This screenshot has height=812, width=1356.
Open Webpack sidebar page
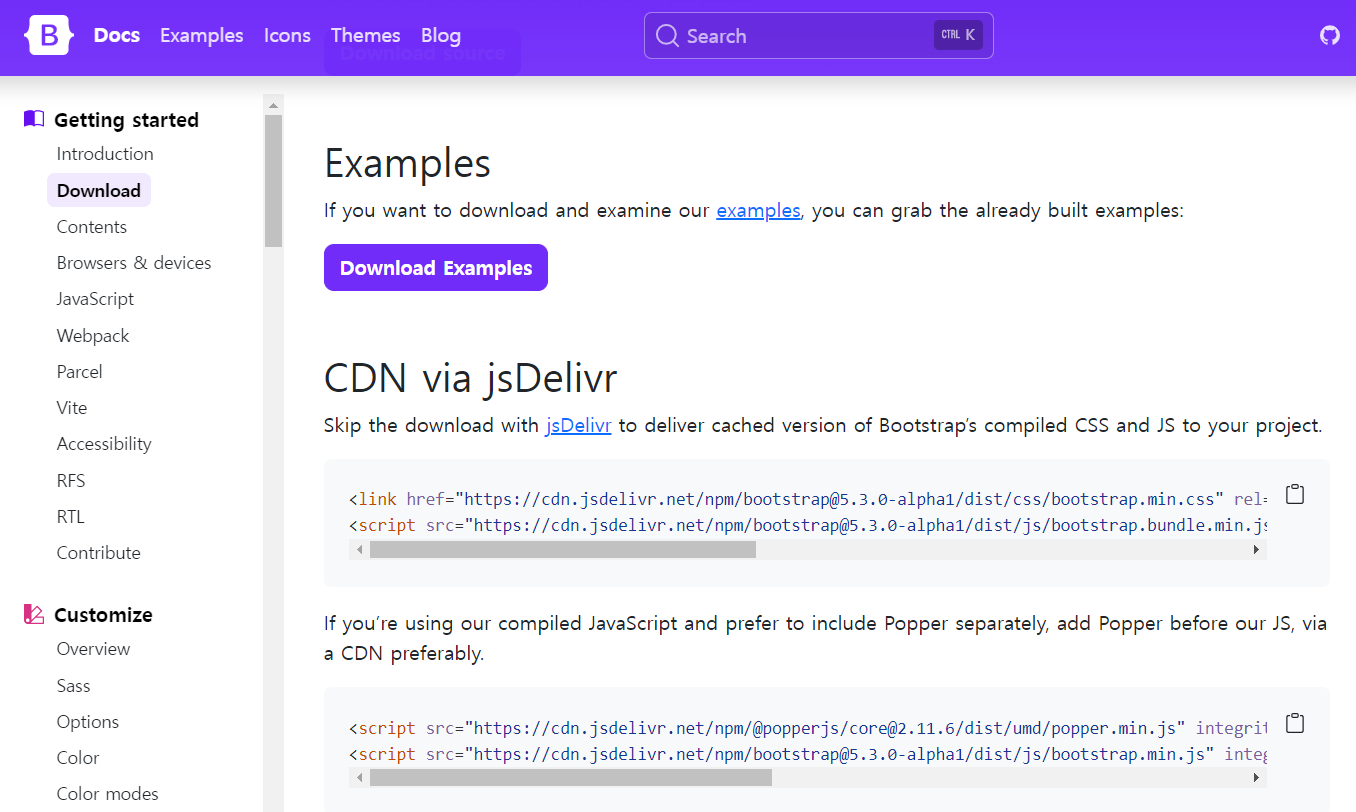click(x=93, y=336)
